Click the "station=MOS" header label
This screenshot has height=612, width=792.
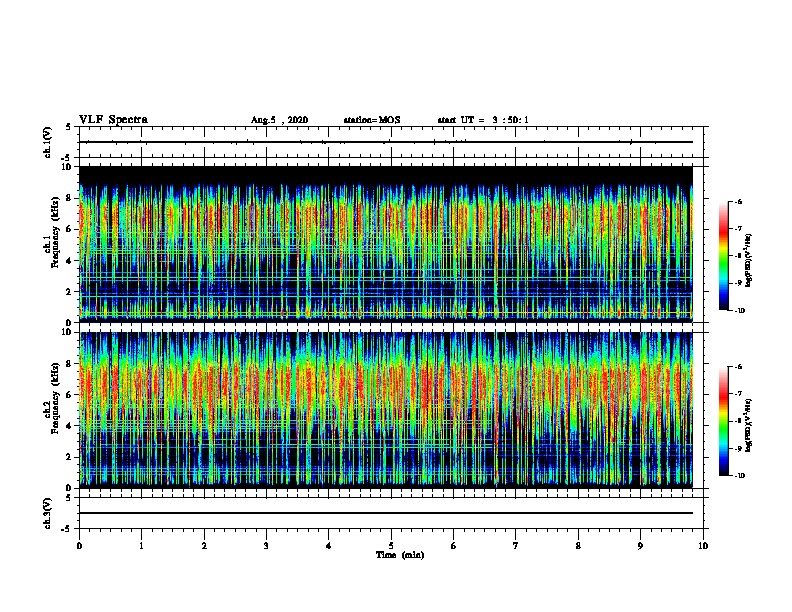372,120
